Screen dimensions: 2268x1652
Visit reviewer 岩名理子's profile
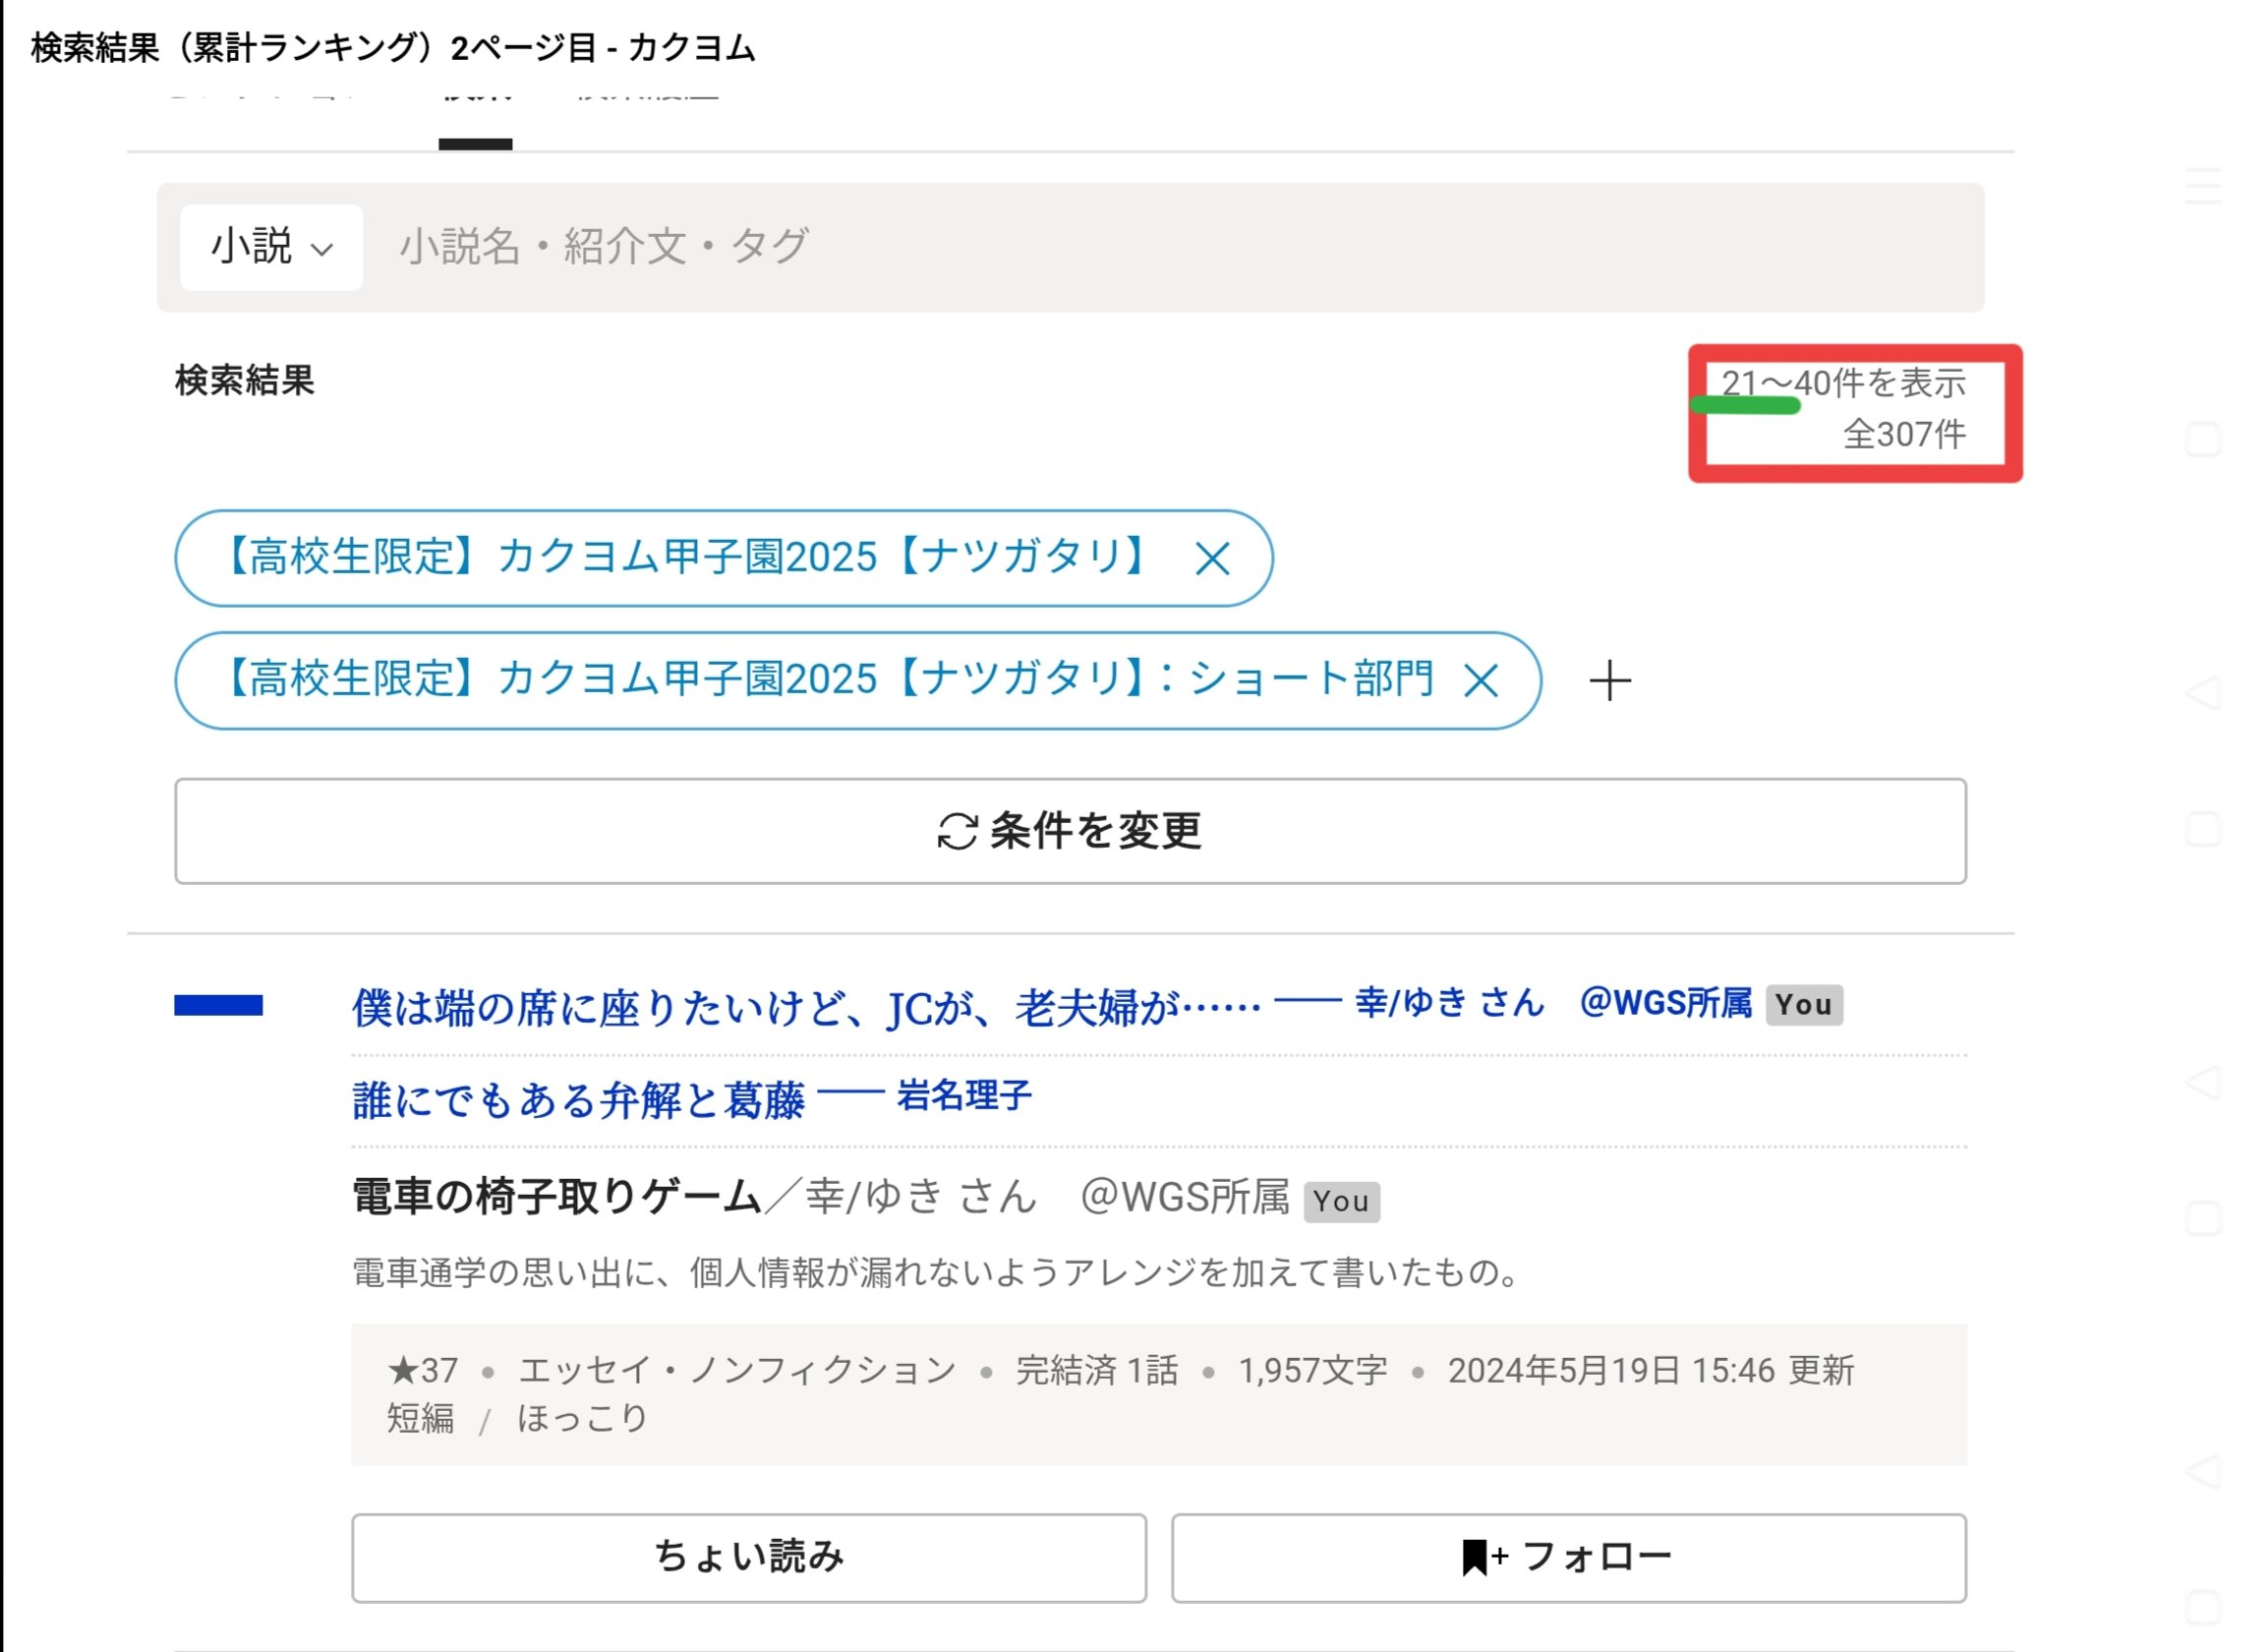click(x=964, y=1096)
